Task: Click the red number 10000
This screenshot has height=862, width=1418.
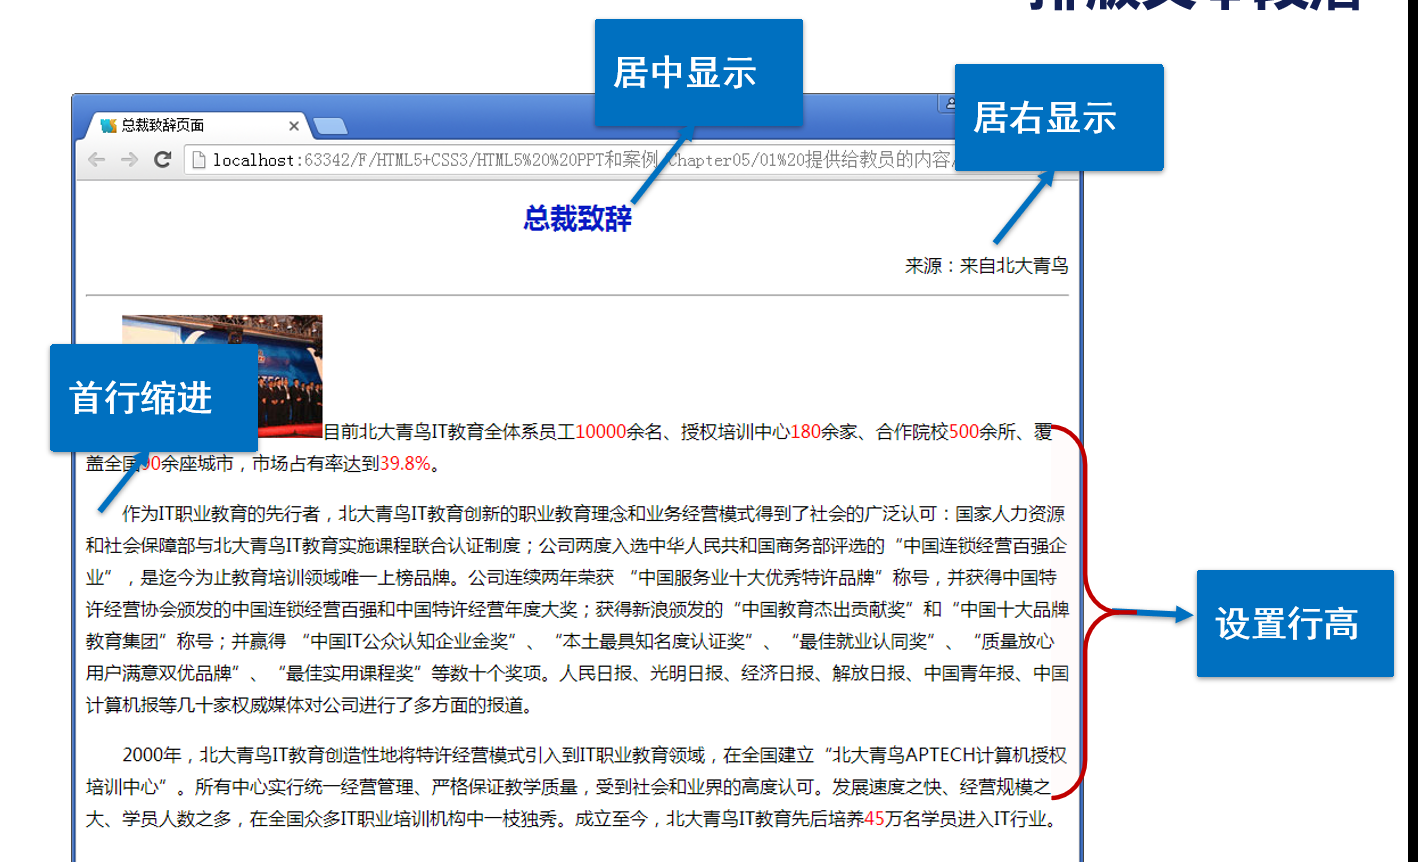Action: [x=601, y=432]
